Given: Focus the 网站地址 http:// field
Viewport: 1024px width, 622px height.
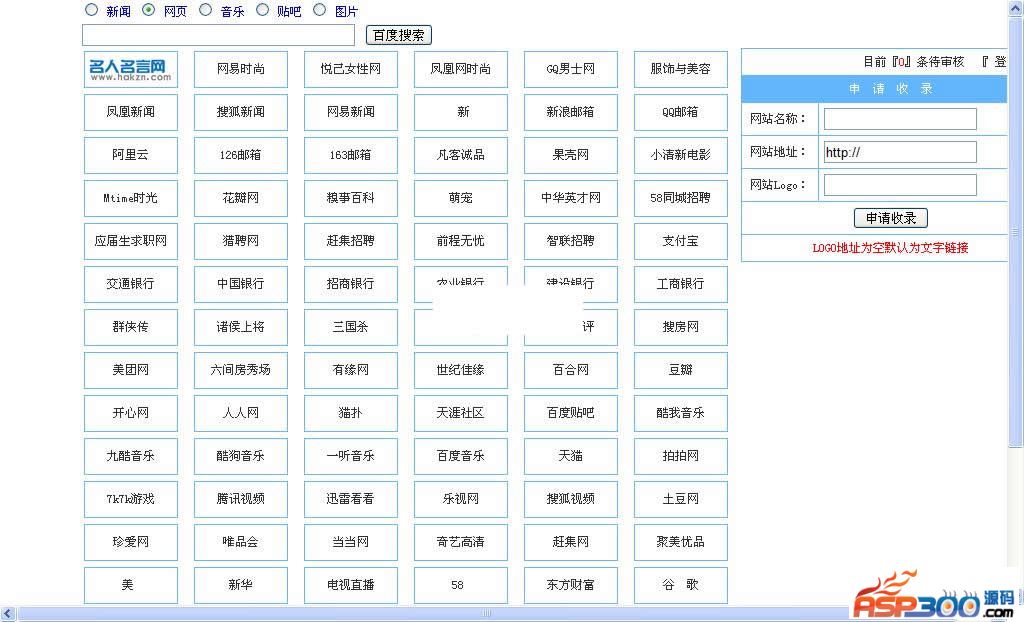Looking at the screenshot, I should click(900, 152).
